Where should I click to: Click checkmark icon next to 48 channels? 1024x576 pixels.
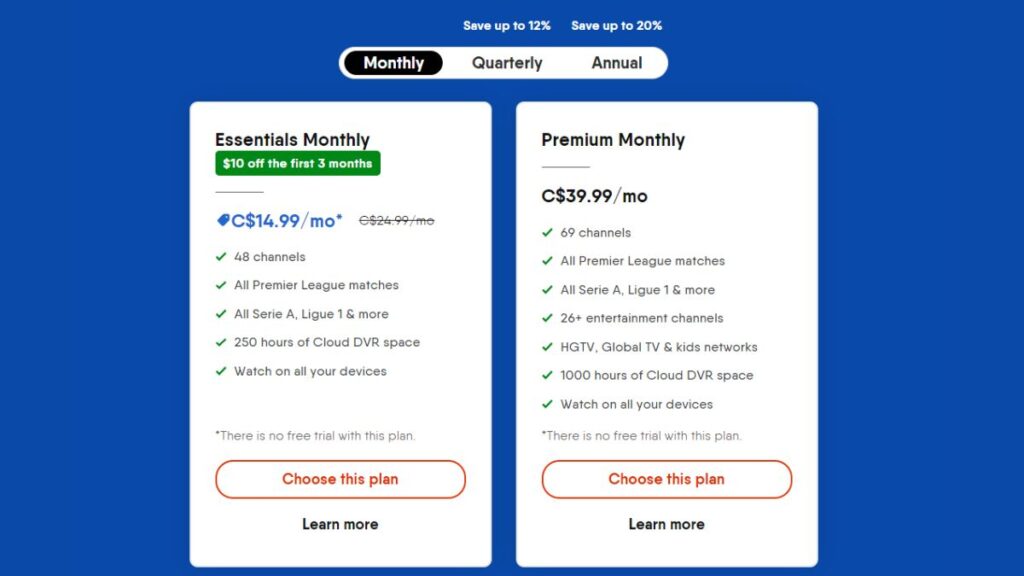point(221,257)
